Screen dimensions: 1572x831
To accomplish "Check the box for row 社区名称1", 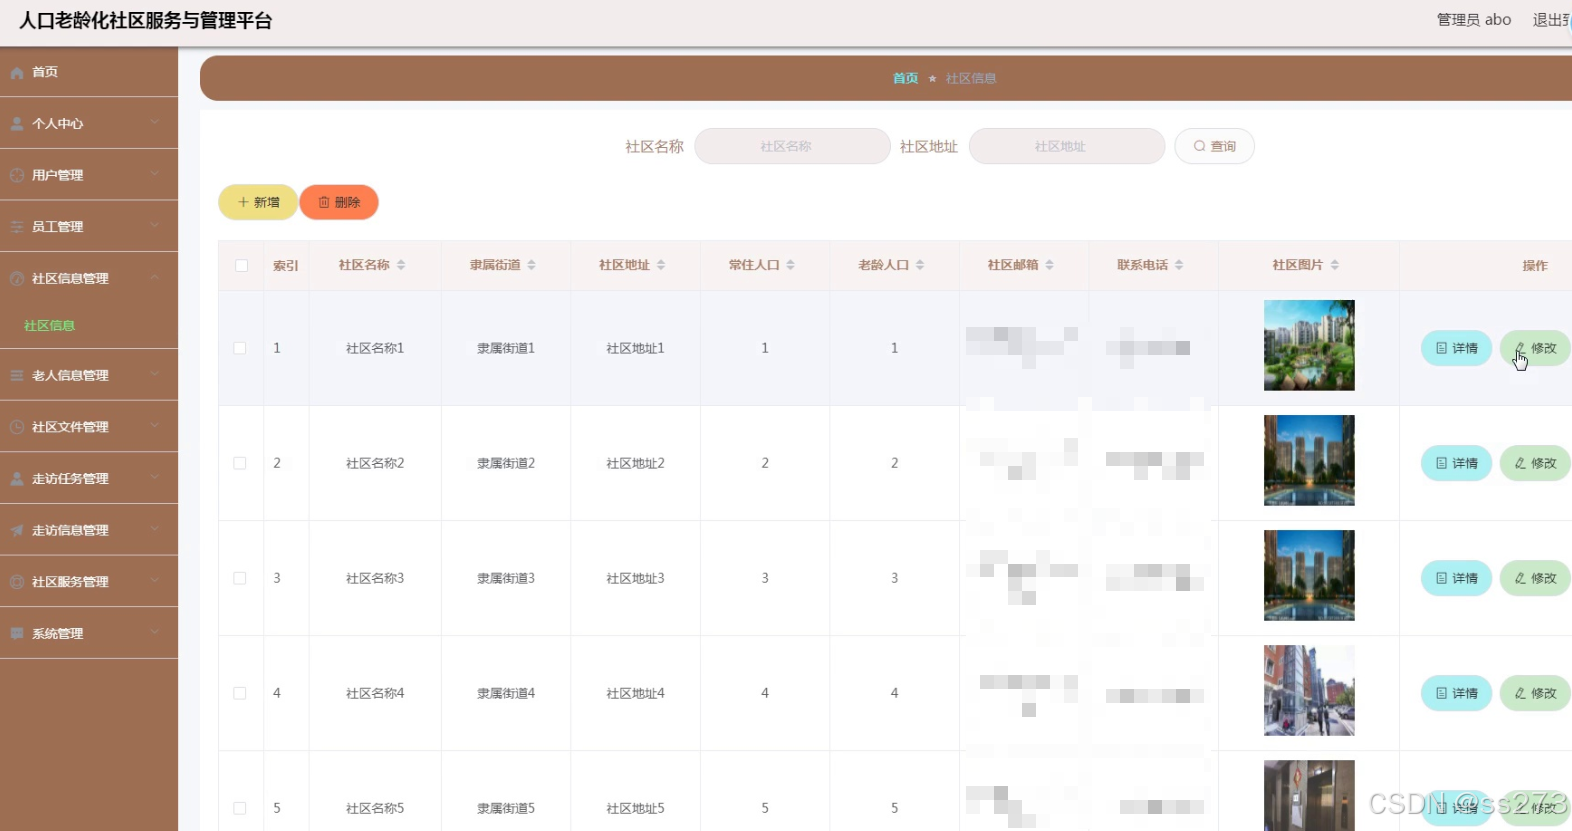I will click(x=240, y=348).
